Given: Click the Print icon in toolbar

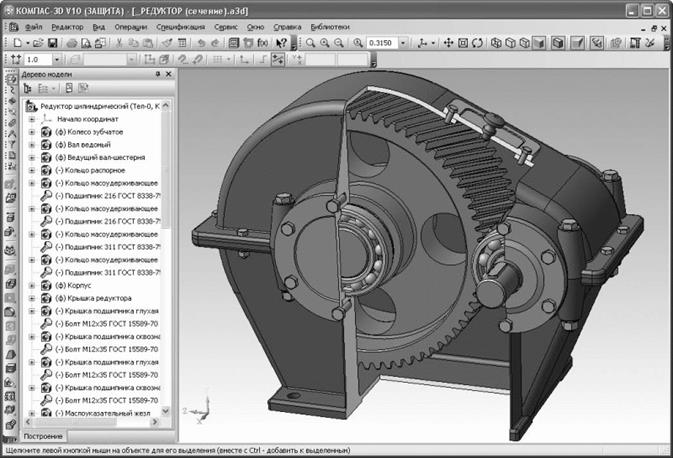Looking at the screenshot, I should coord(73,44).
